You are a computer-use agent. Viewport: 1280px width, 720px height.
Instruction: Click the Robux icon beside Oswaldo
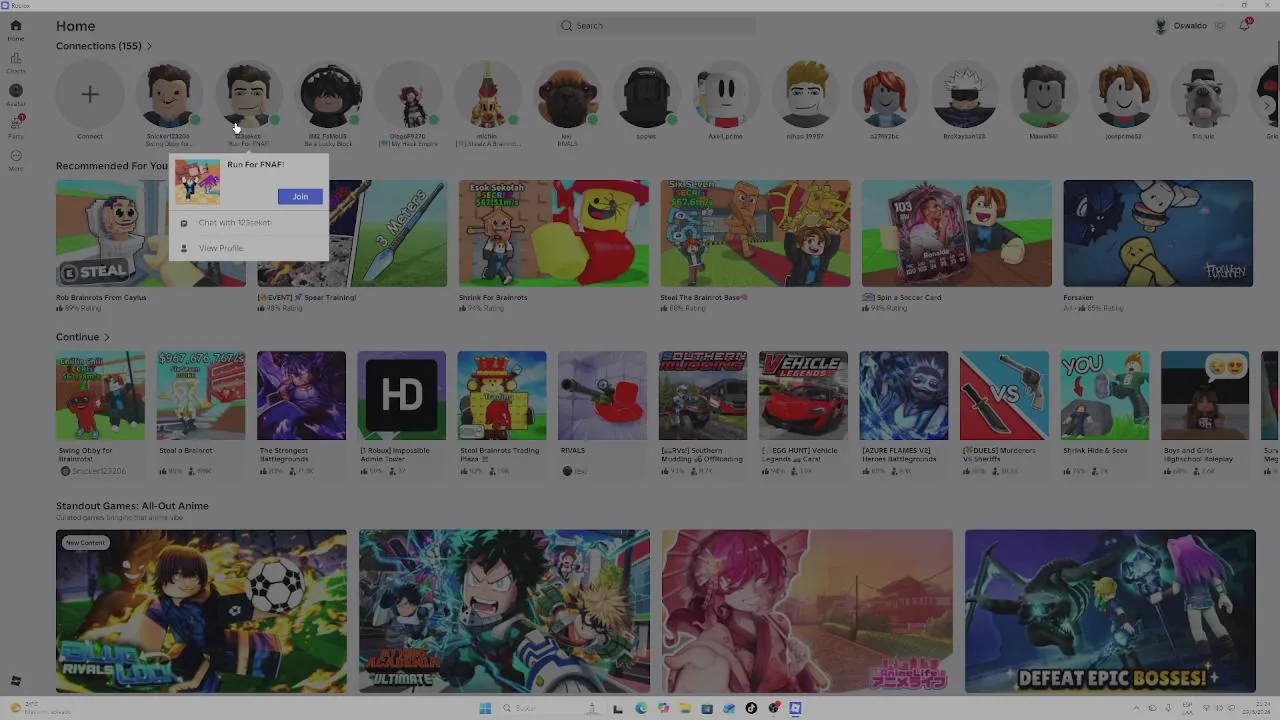point(1219,26)
